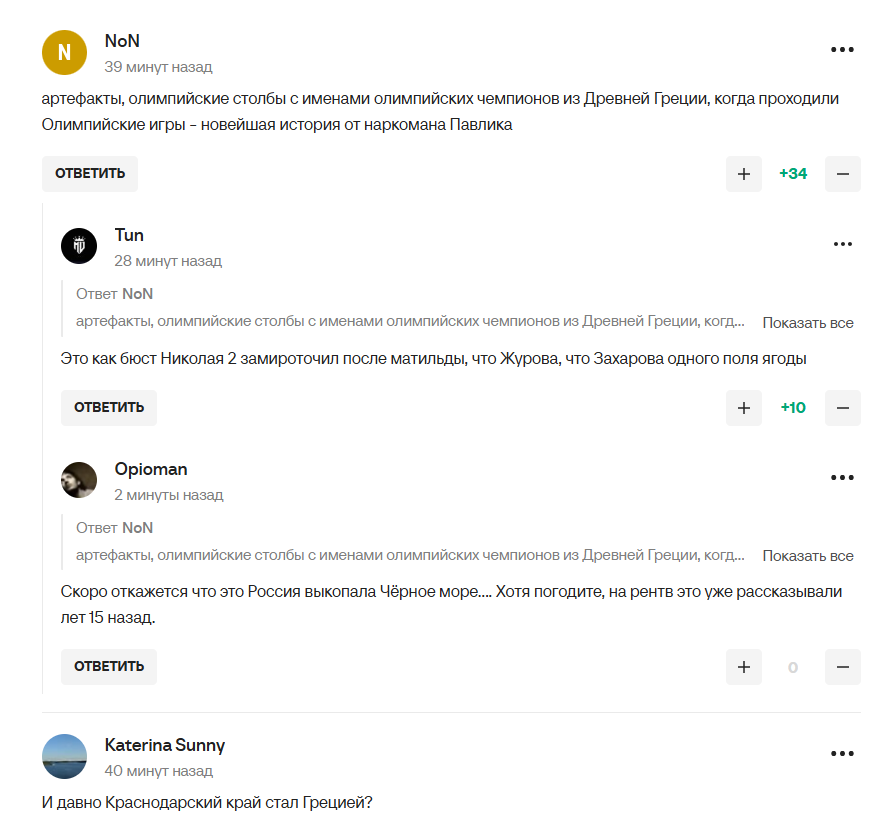Viewport: 894px width, 827px height.
Task: Upvote Tun's reply with the plus icon
Action: (743, 407)
